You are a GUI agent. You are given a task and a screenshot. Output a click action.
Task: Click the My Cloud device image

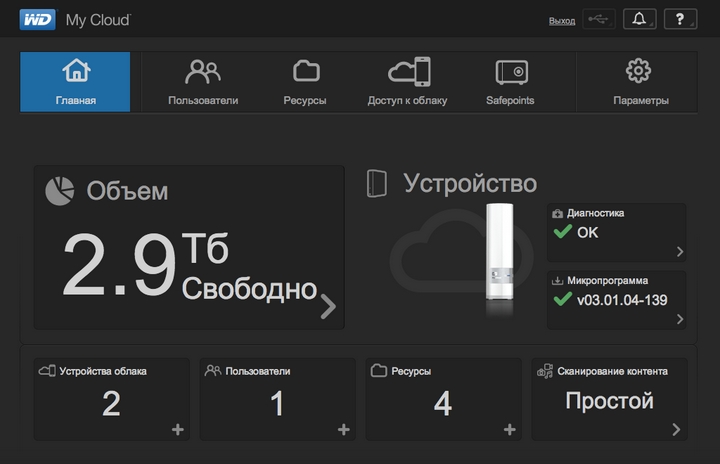(500, 252)
